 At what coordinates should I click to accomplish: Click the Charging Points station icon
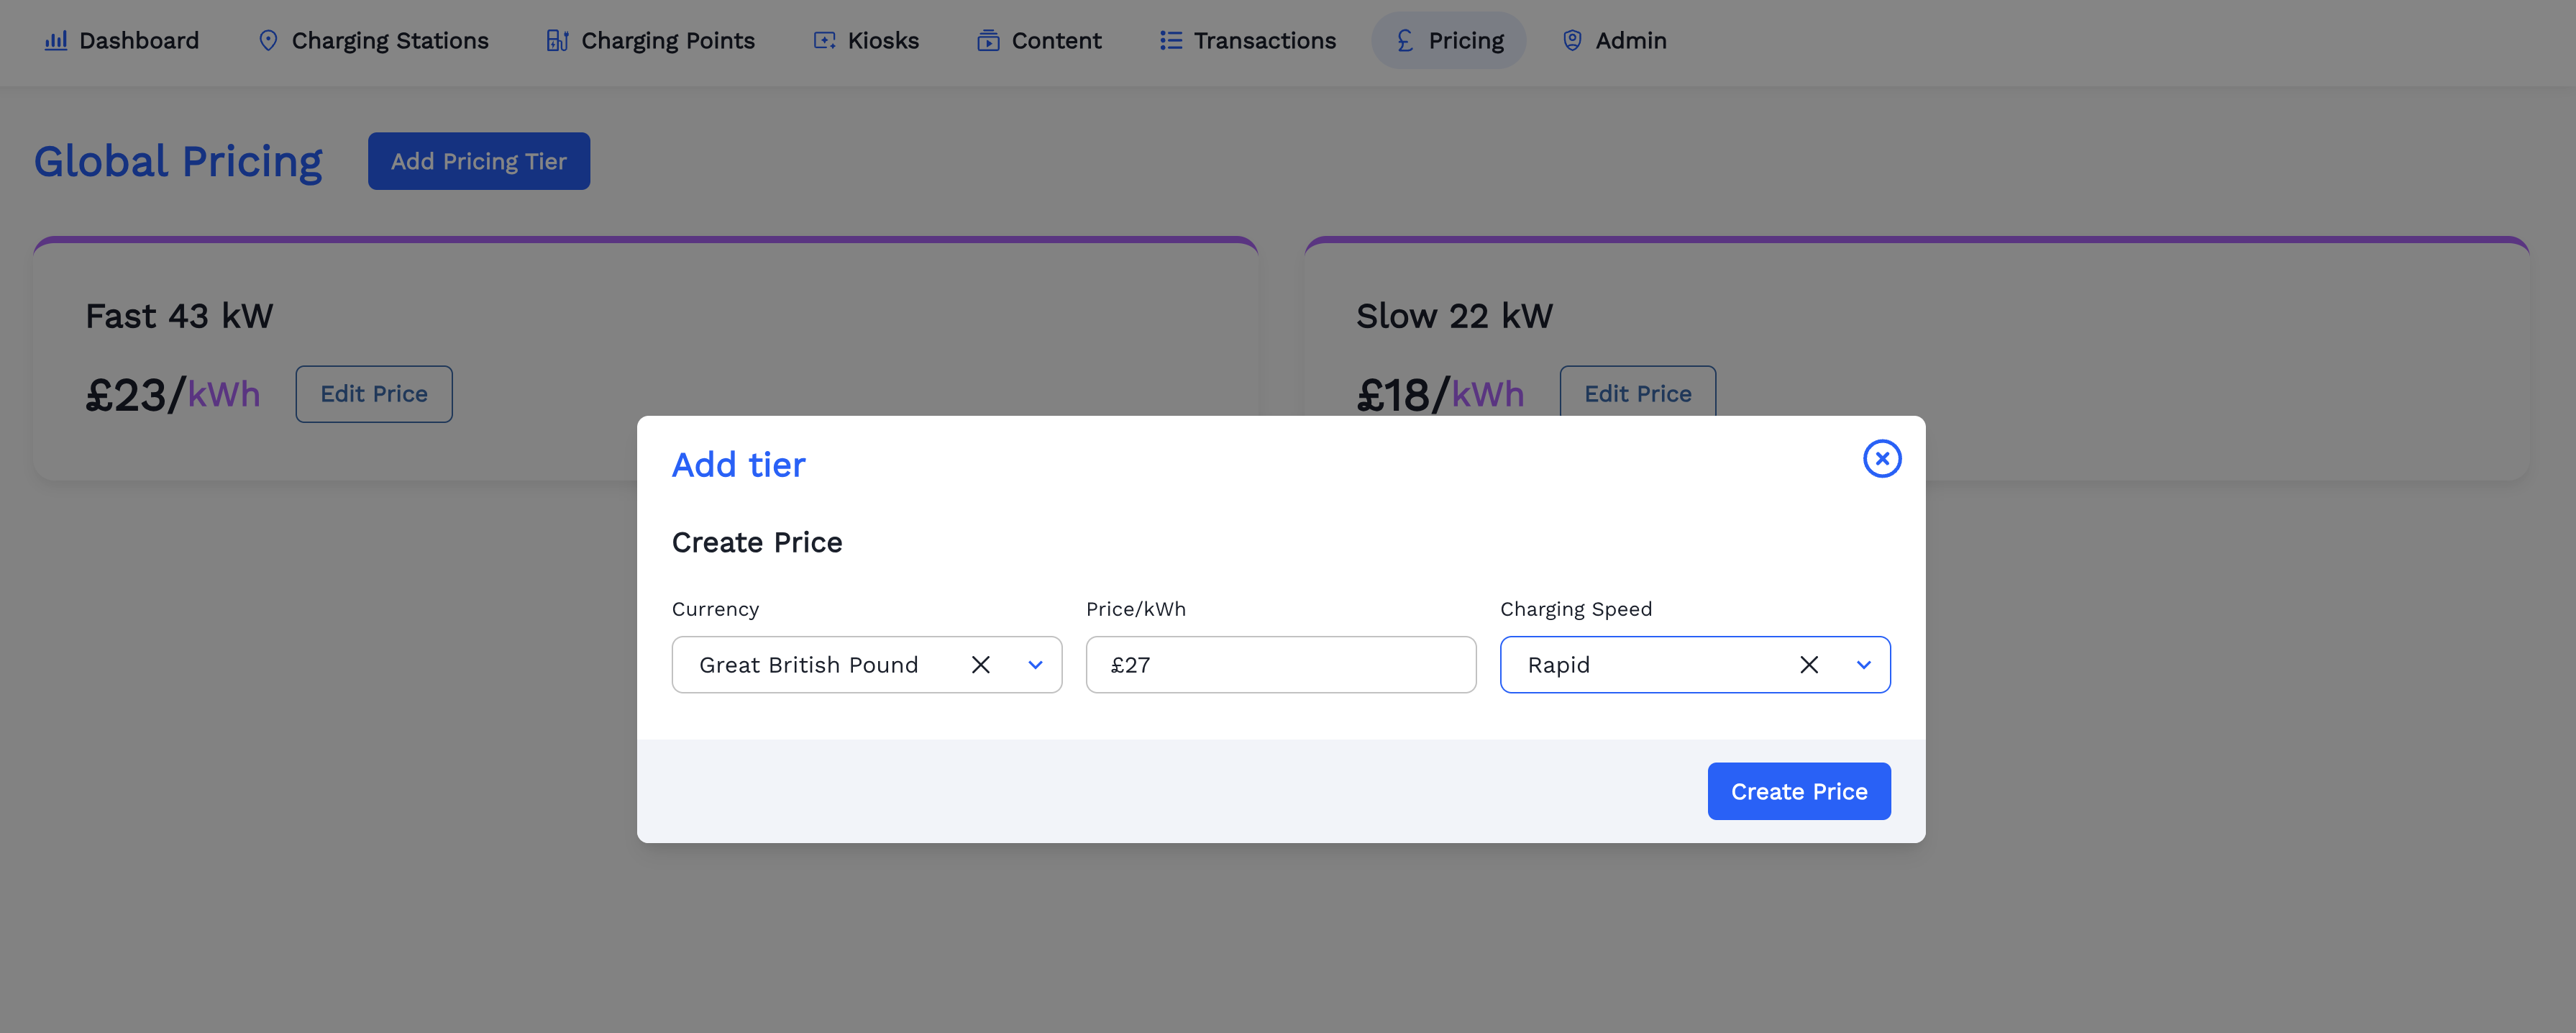pos(557,40)
